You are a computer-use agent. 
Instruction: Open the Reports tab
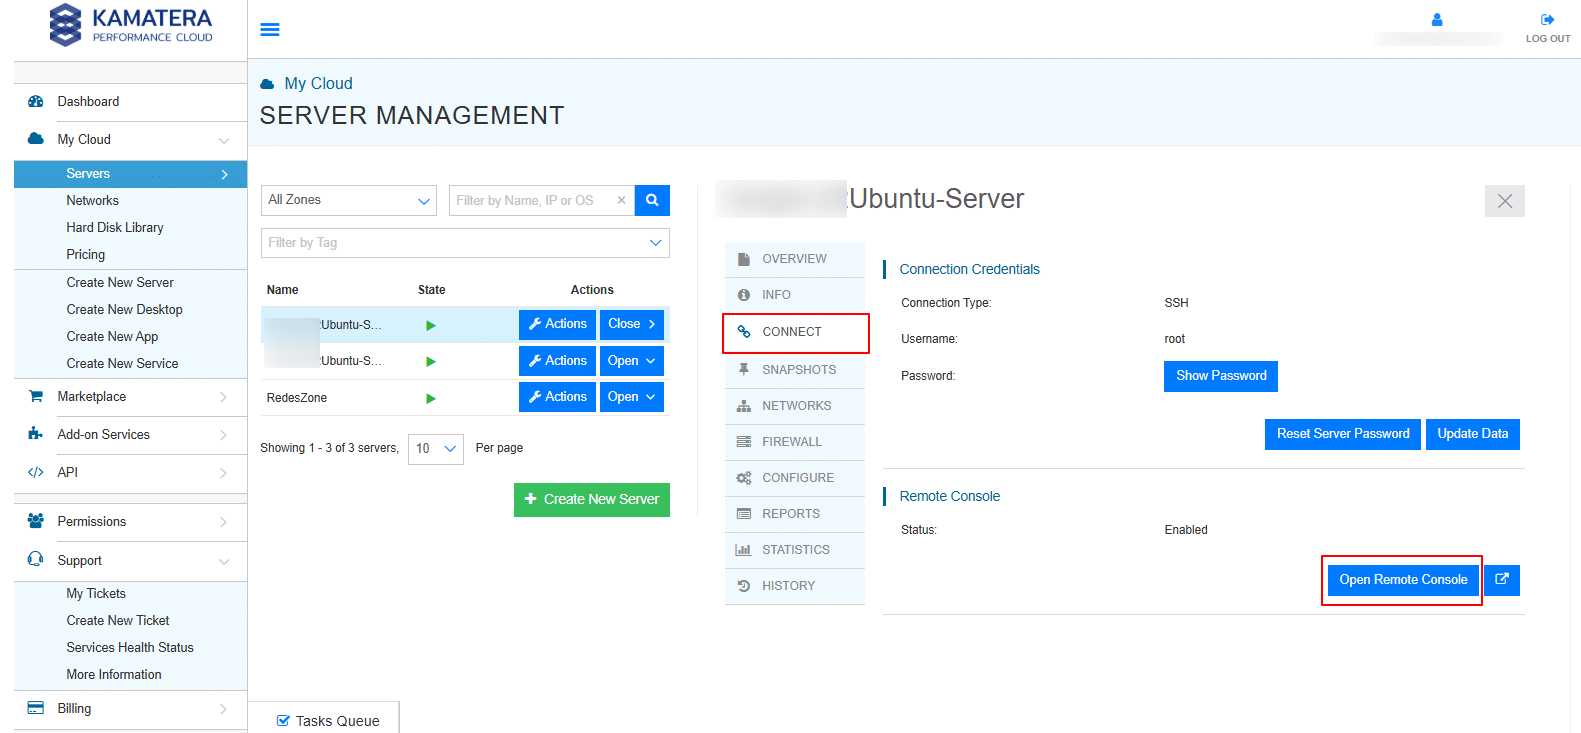pos(795,514)
